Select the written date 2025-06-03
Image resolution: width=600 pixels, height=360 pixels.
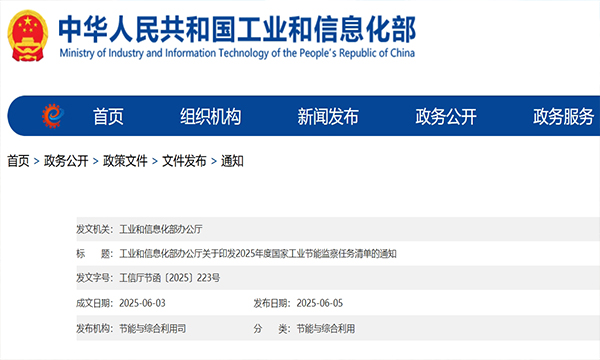point(142,303)
